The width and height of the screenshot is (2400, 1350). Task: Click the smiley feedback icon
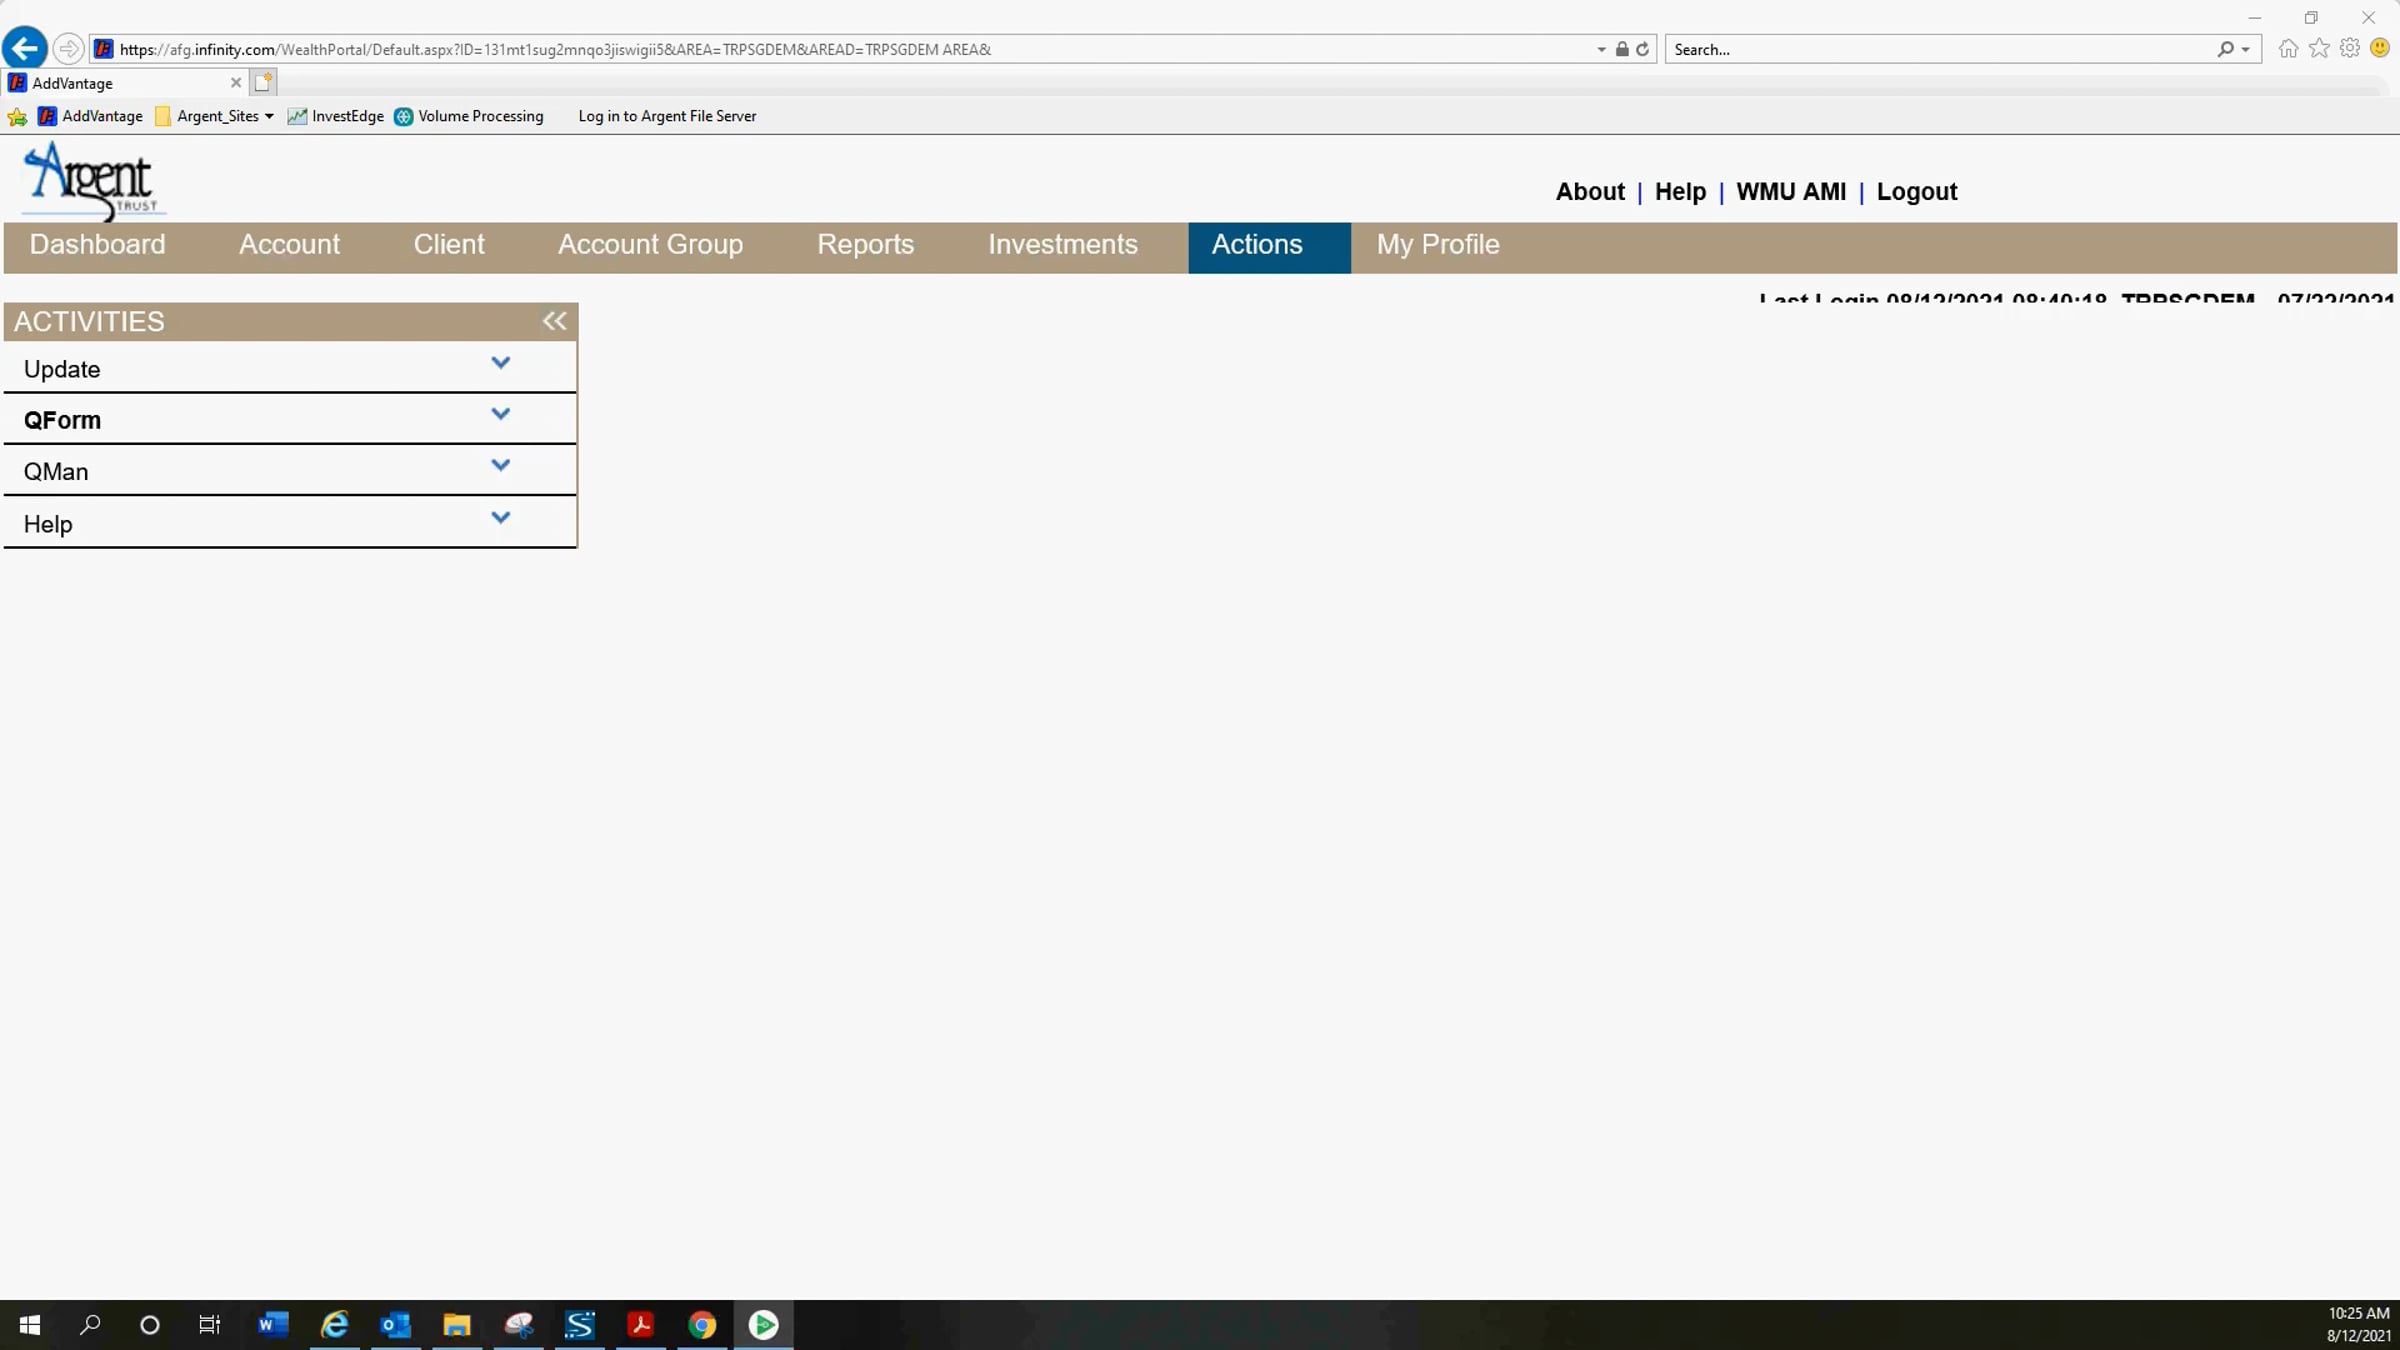(2381, 48)
